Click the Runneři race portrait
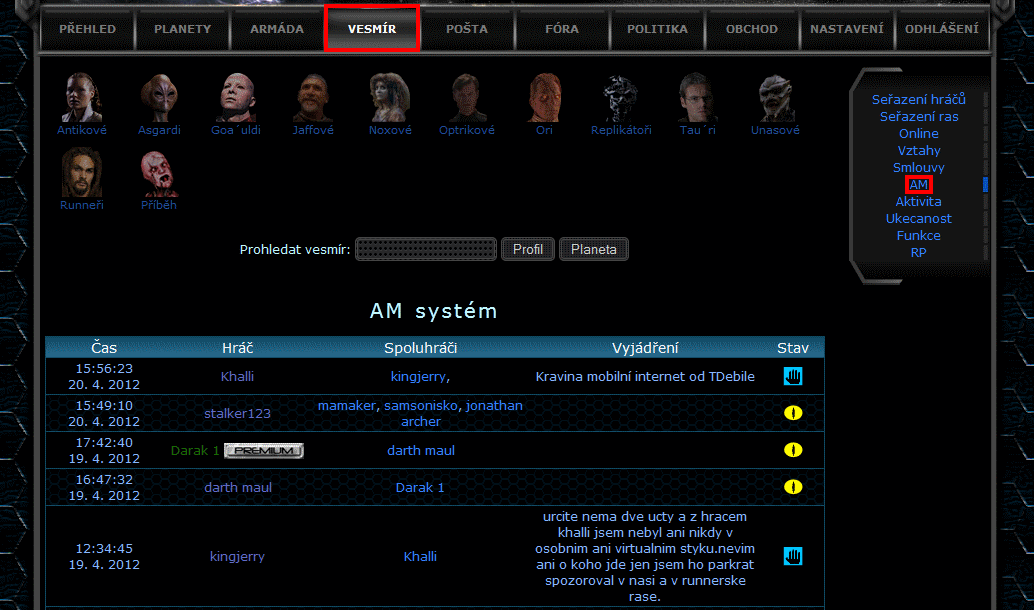Screen dimensions: 1034x610 click(x=81, y=173)
